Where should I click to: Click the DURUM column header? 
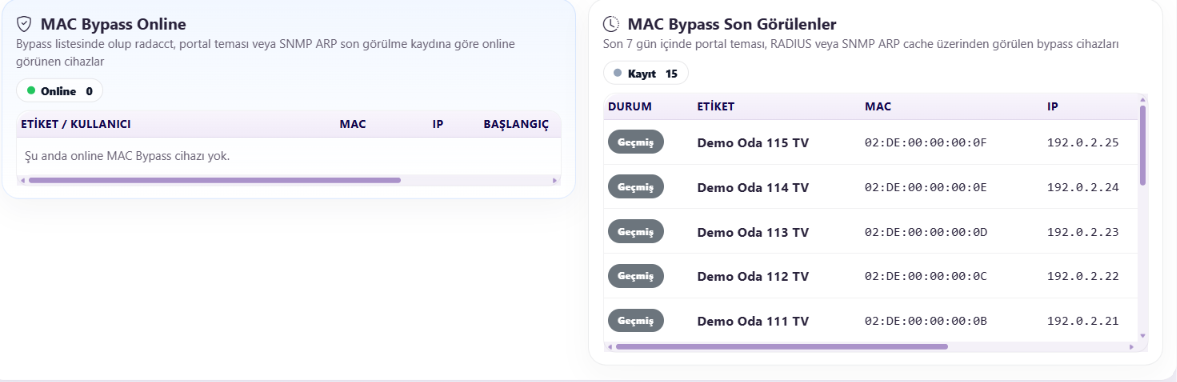[x=630, y=107]
